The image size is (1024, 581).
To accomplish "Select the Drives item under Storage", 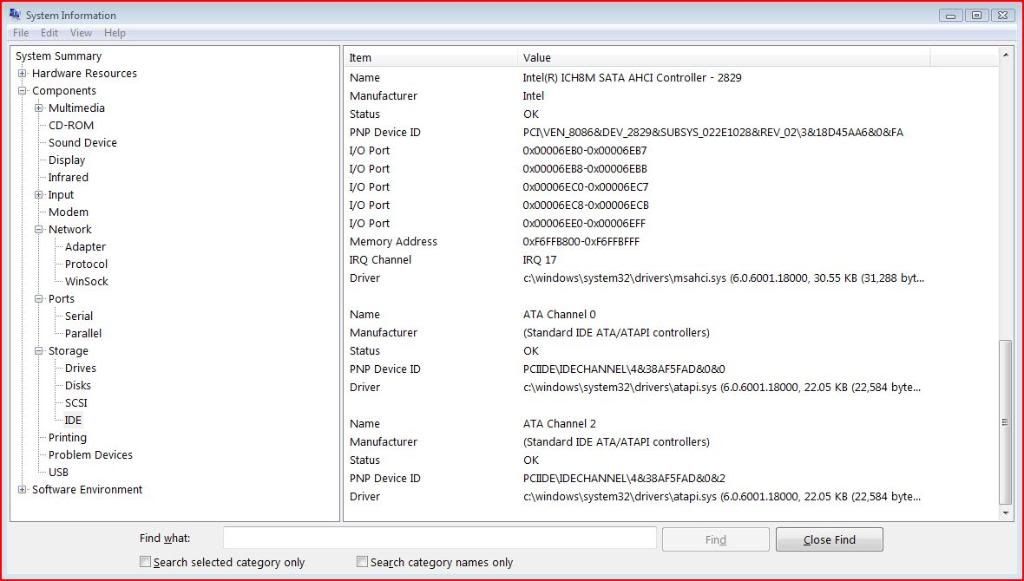I will (81, 368).
